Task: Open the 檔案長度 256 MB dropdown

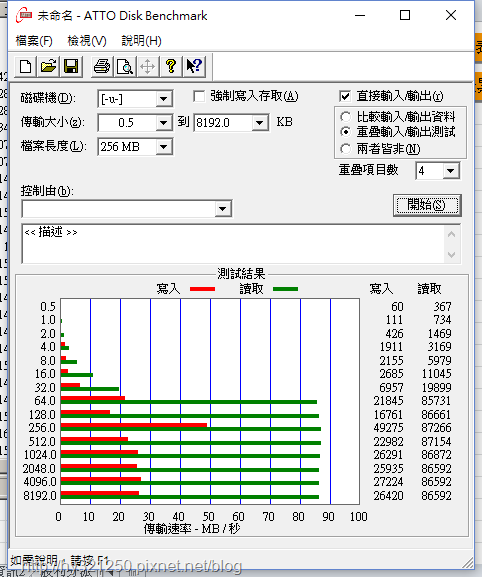Action: coord(163,146)
